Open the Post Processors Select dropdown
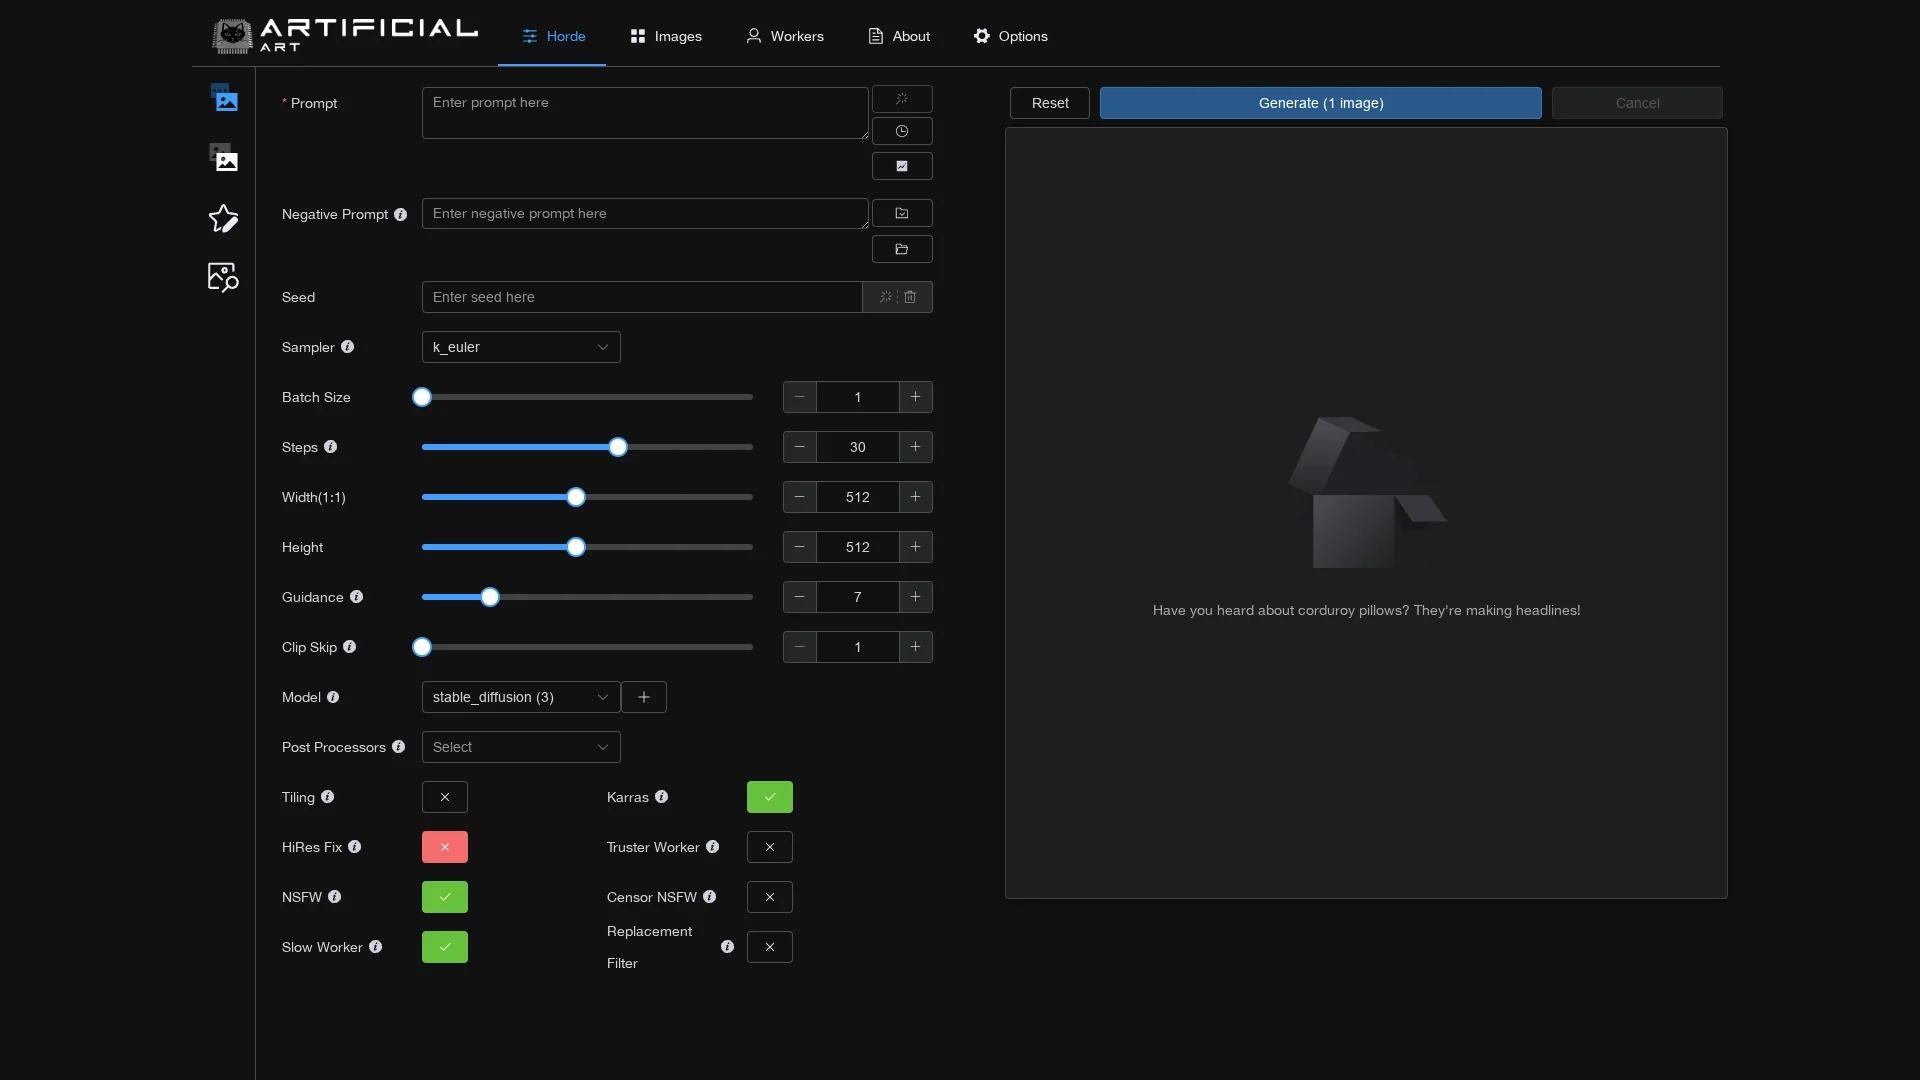The height and width of the screenshot is (1080, 1920). 521,747
